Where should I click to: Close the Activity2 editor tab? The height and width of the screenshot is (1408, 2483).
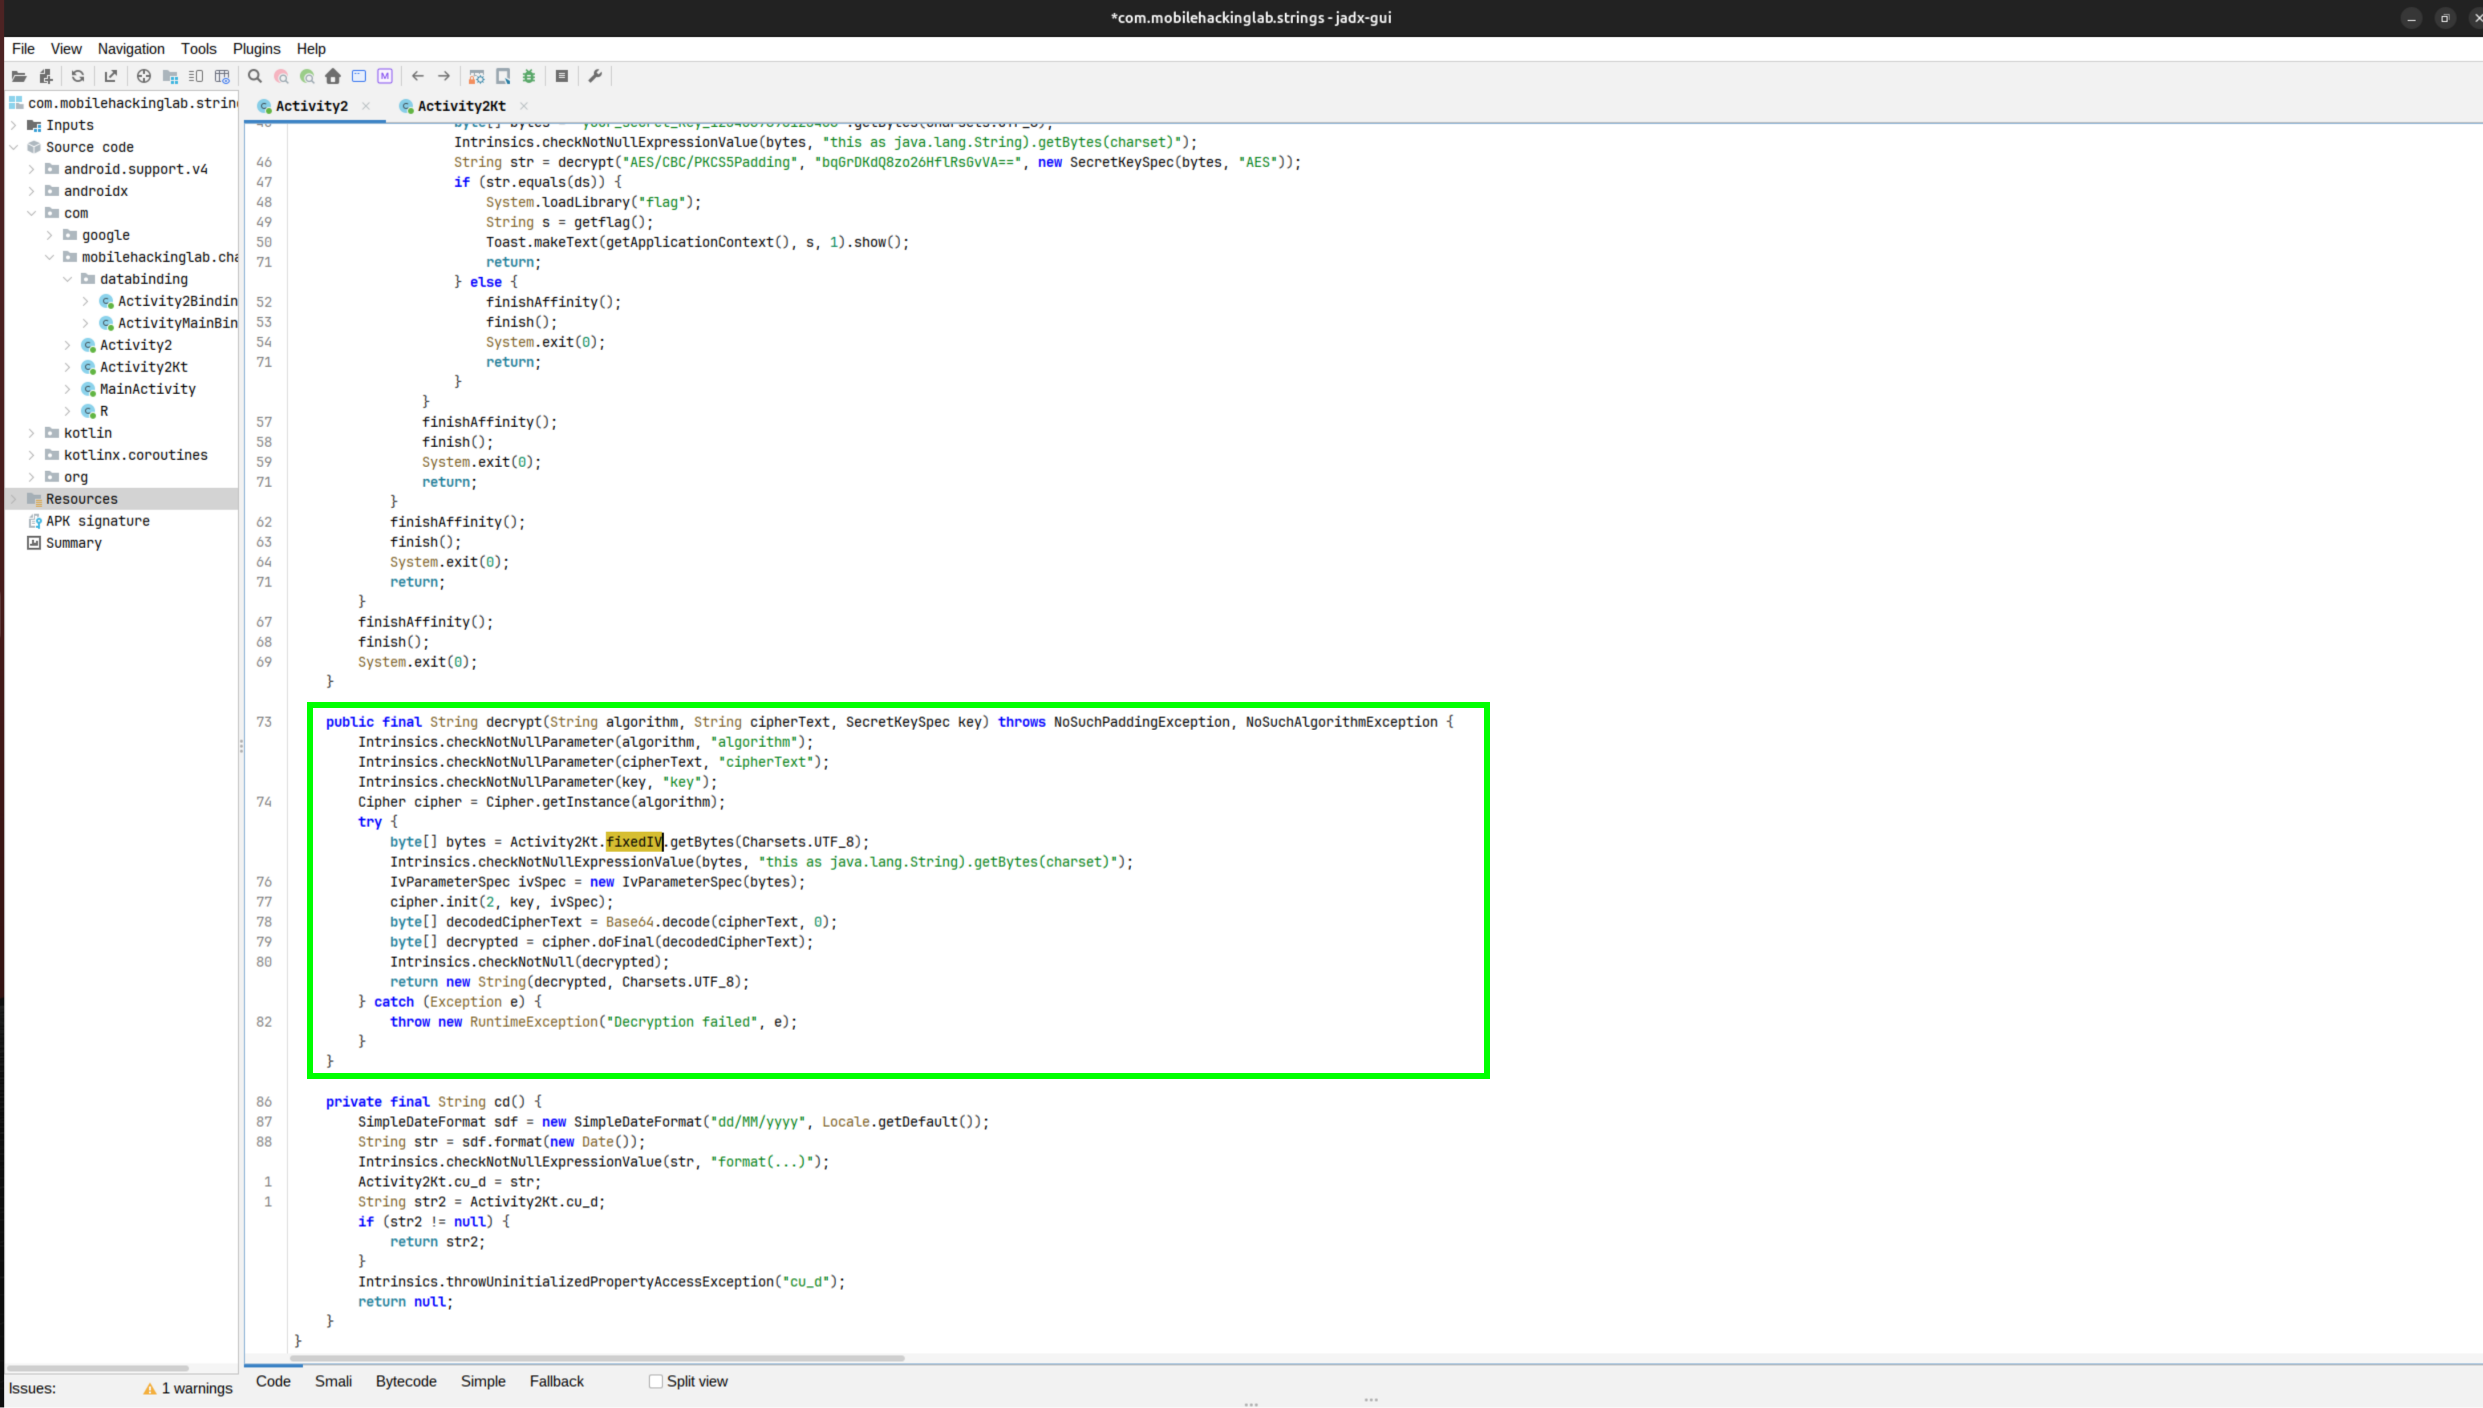click(366, 106)
